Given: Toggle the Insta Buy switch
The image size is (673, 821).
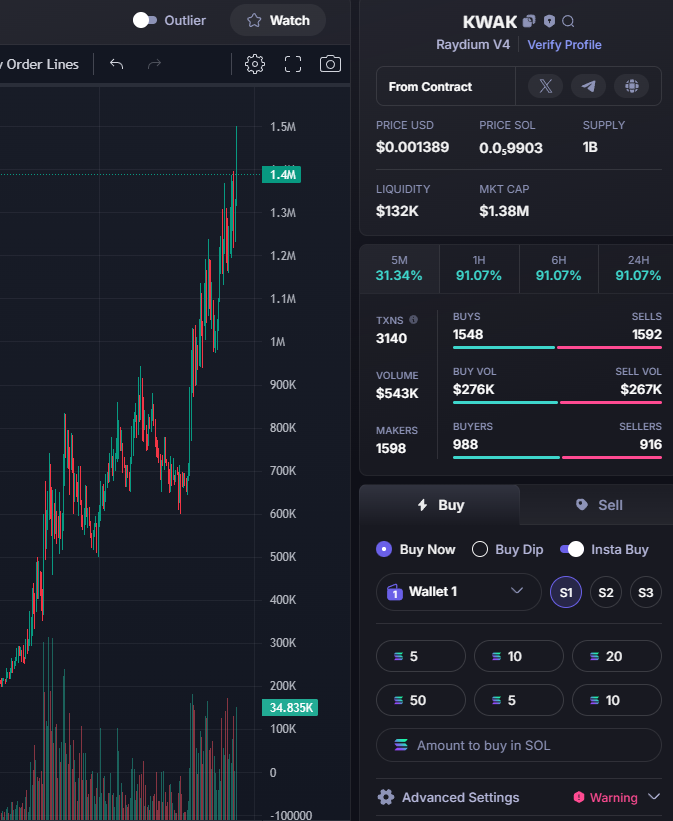Looking at the screenshot, I should [x=571, y=549].
